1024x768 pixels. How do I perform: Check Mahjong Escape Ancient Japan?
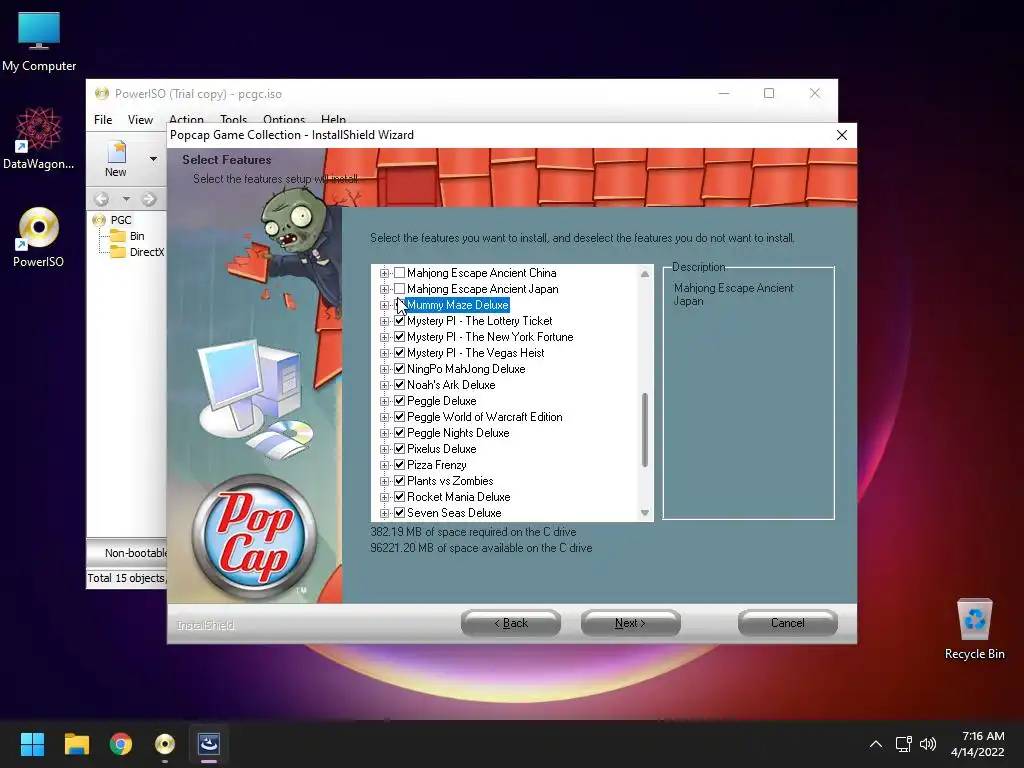tap(399, 289)
